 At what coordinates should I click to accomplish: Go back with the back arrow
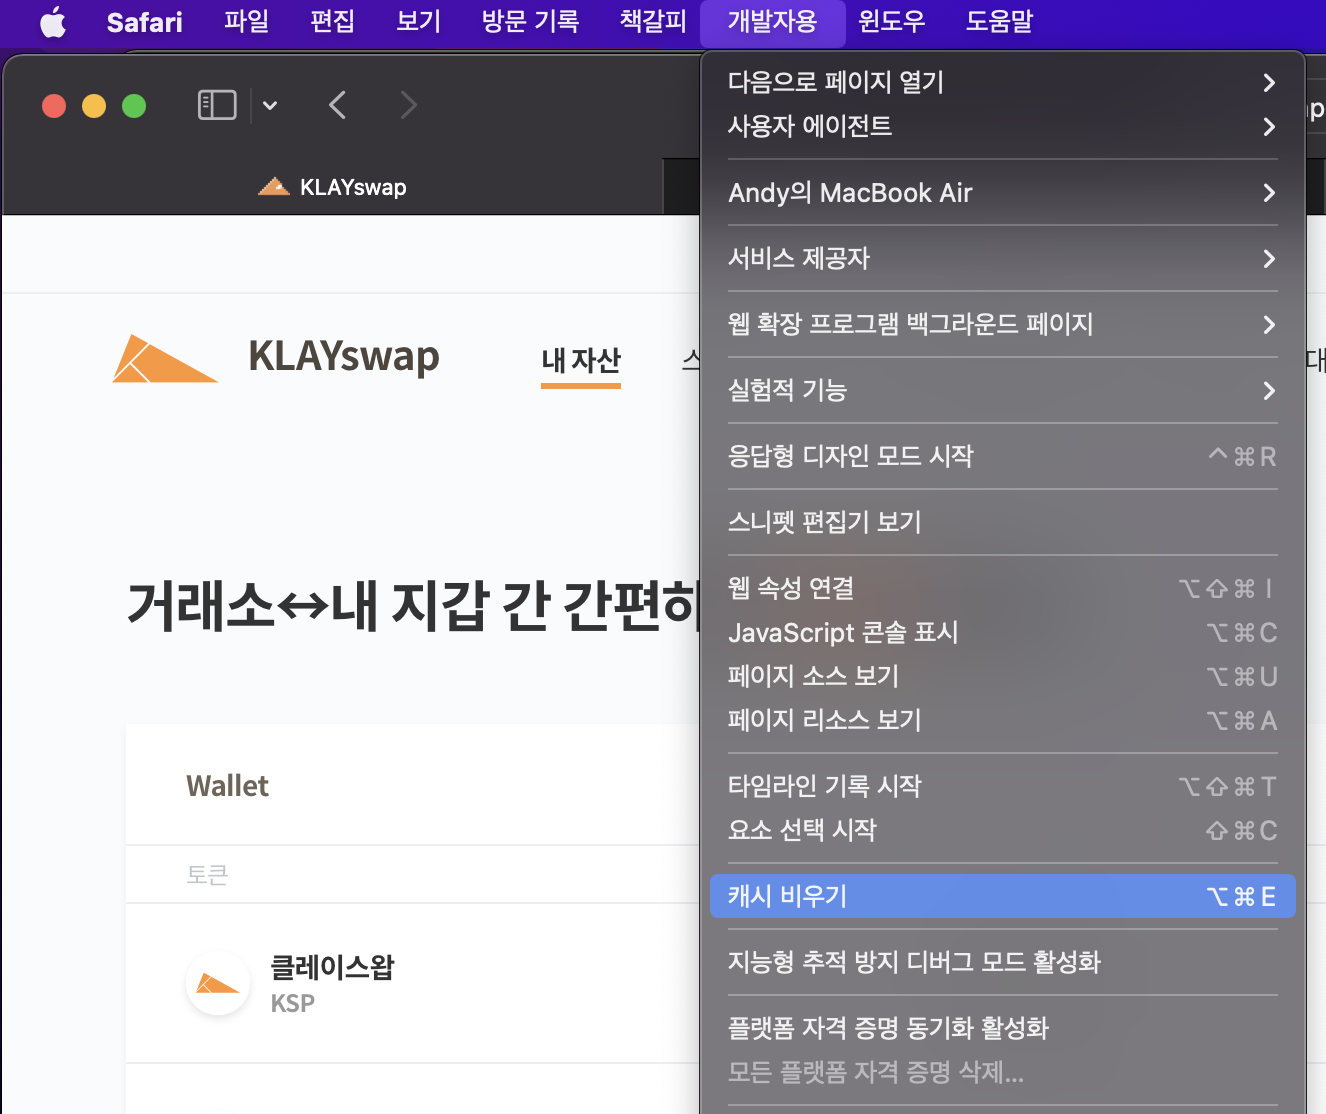point(338,105)
